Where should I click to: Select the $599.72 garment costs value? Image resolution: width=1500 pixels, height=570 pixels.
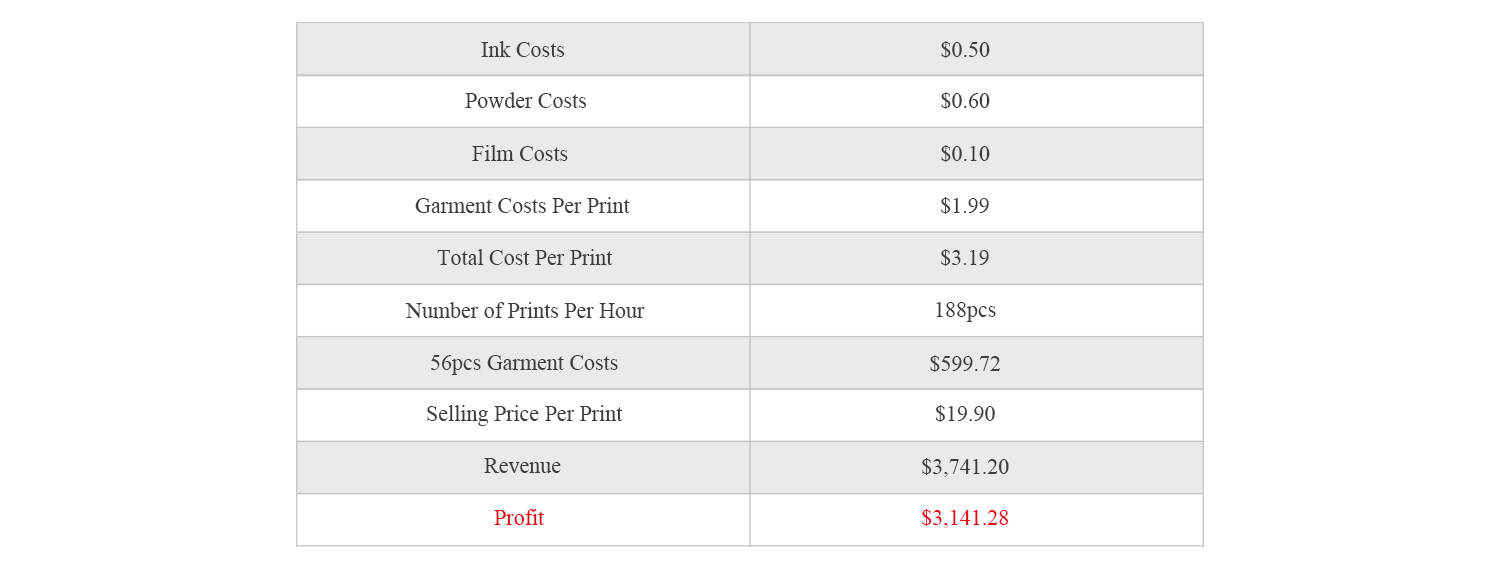point(965,364)
